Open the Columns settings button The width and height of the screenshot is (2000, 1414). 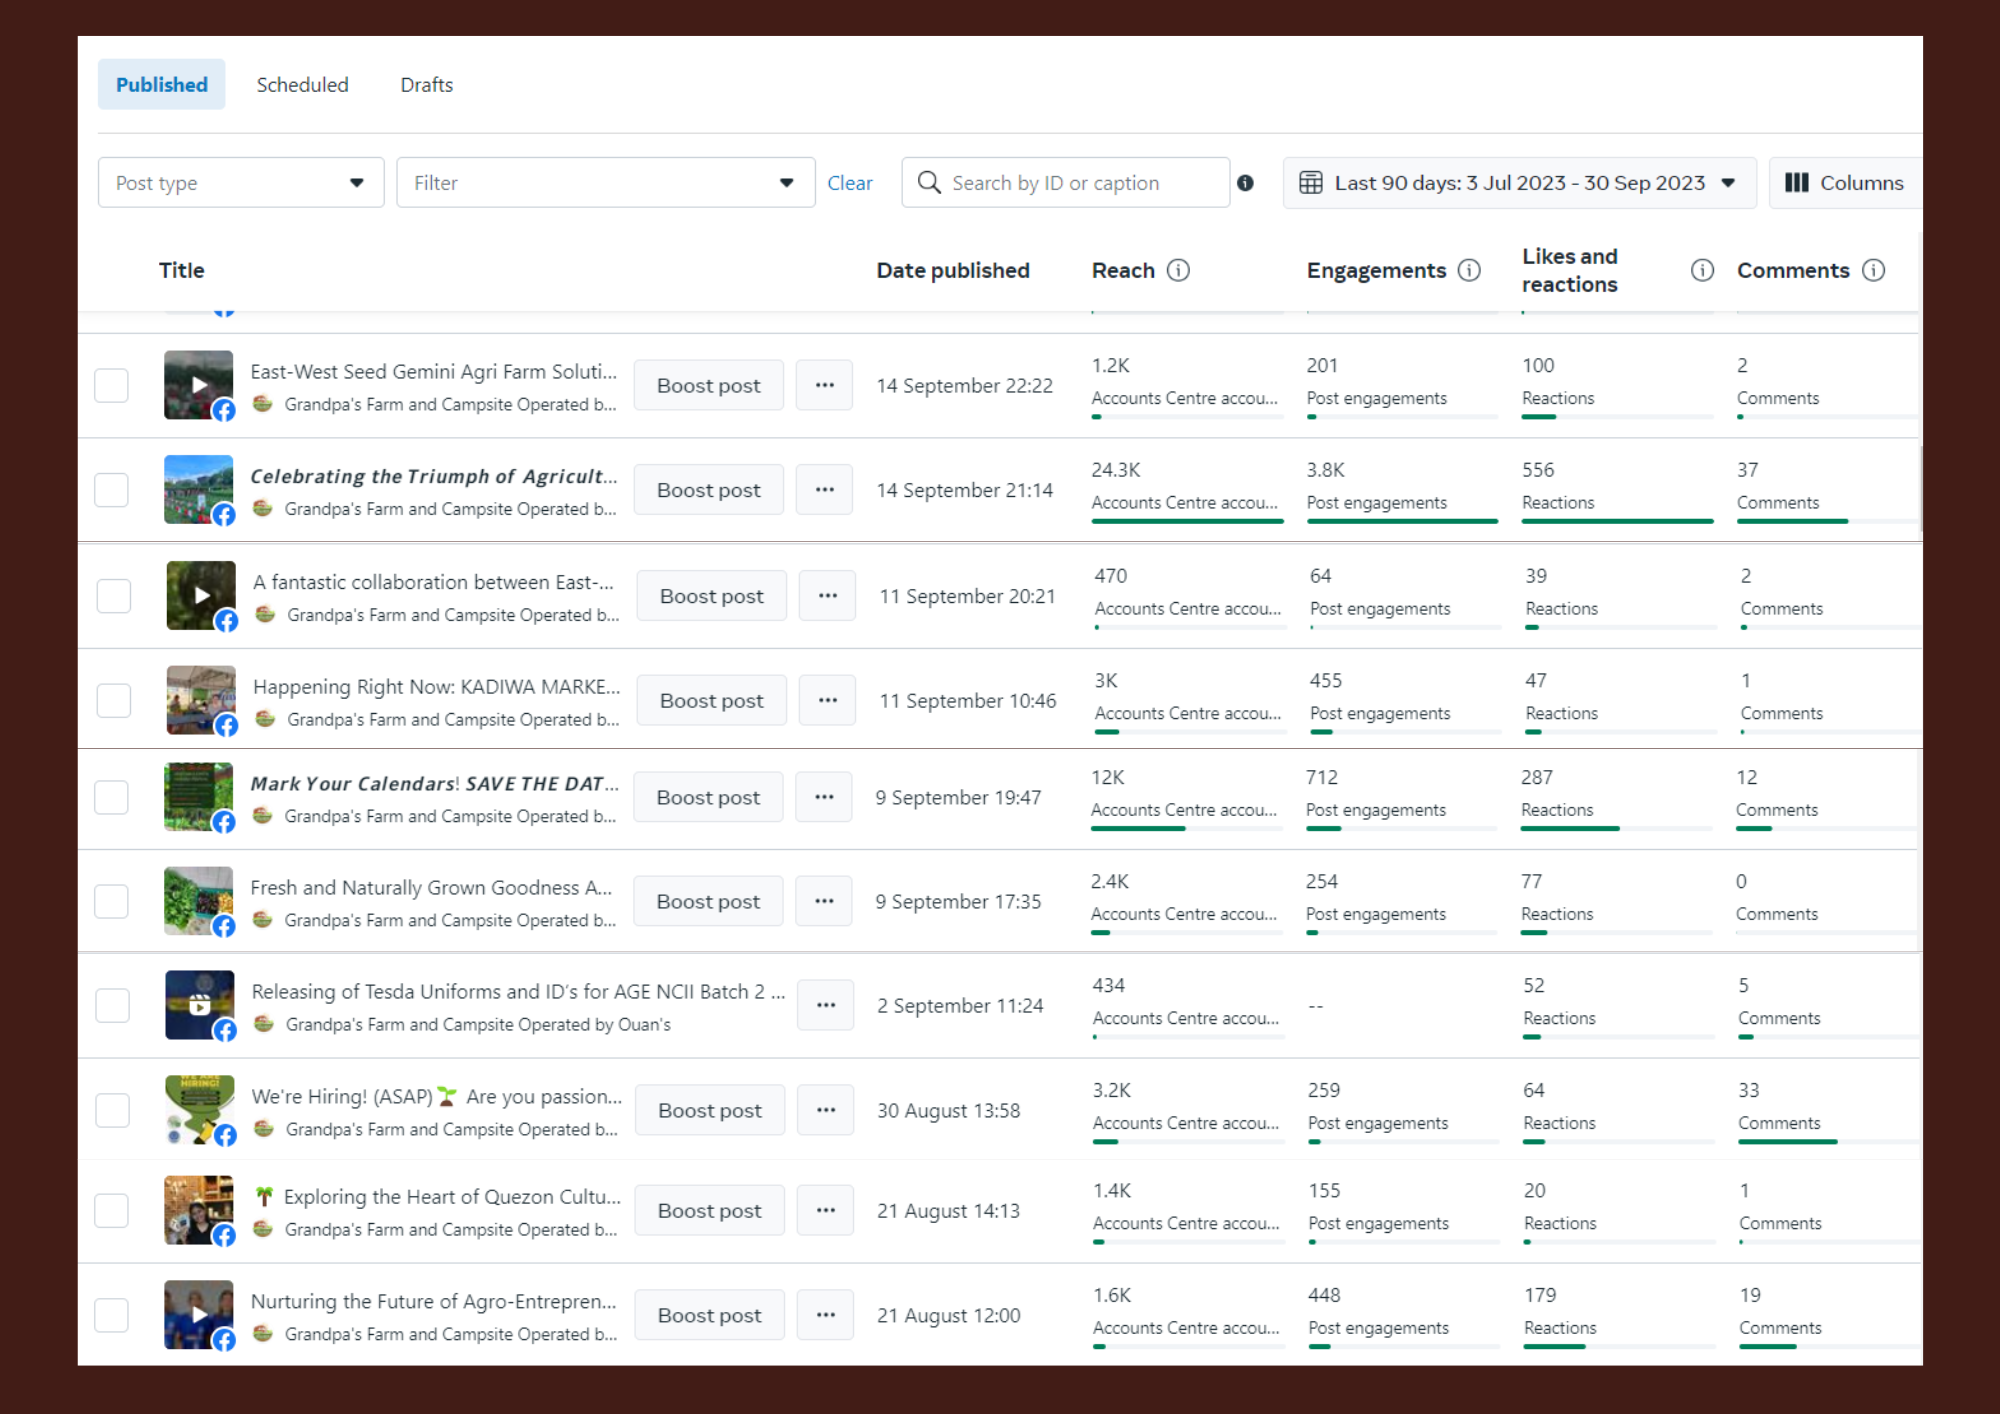[x=1844, y=183]
